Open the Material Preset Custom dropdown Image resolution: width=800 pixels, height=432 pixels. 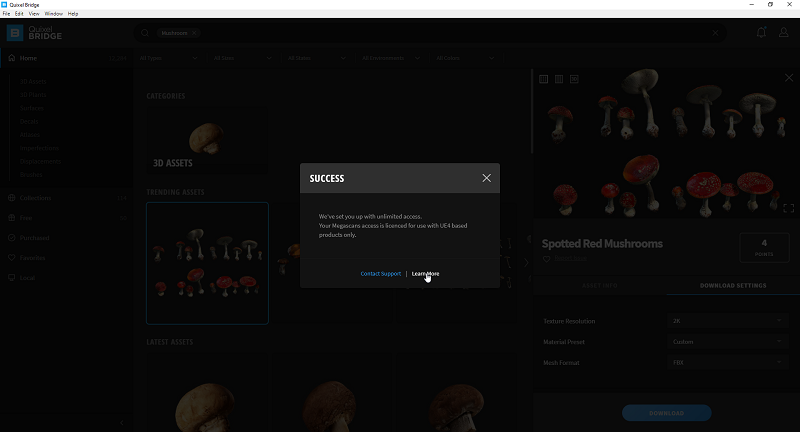pos(728,342)
